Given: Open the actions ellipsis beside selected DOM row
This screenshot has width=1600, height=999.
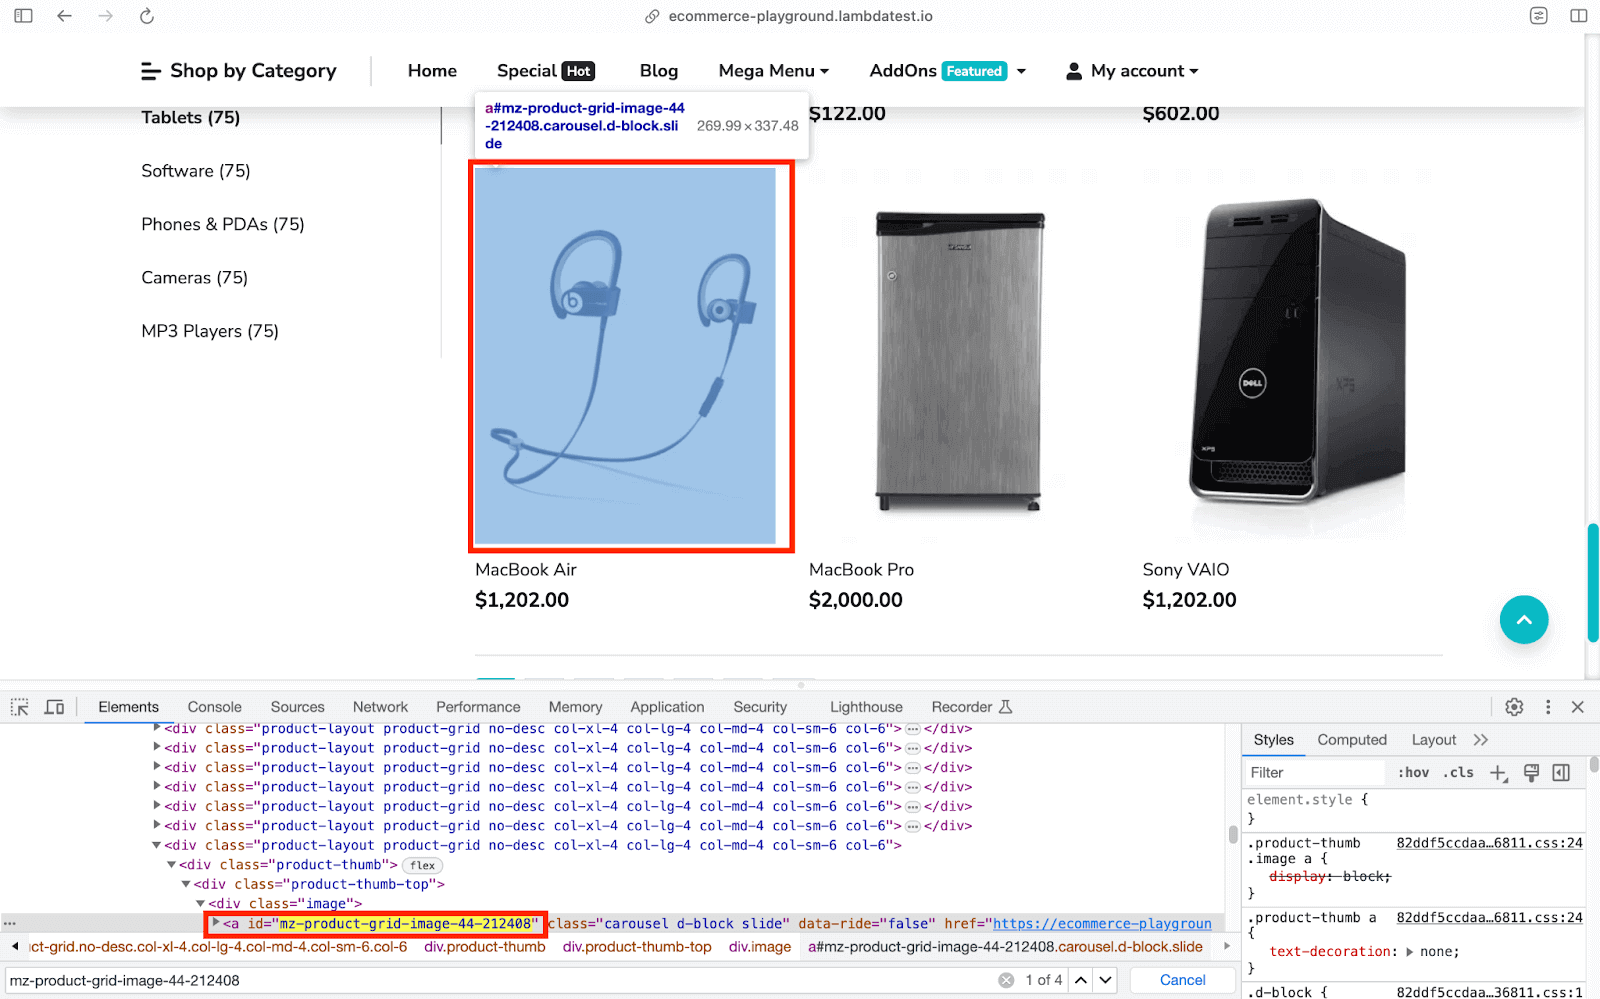Looking at the screenshot, I should [x=10, y=923].
